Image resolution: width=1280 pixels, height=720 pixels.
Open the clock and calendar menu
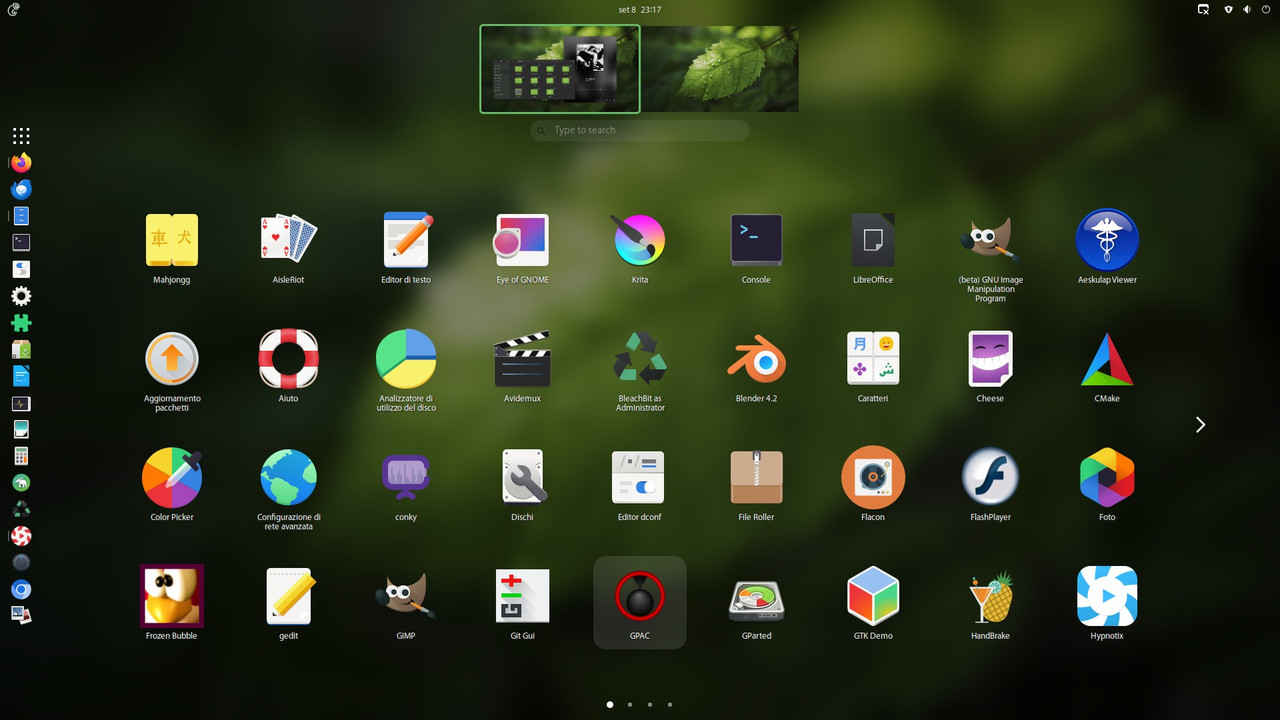(x=639, y=9)
